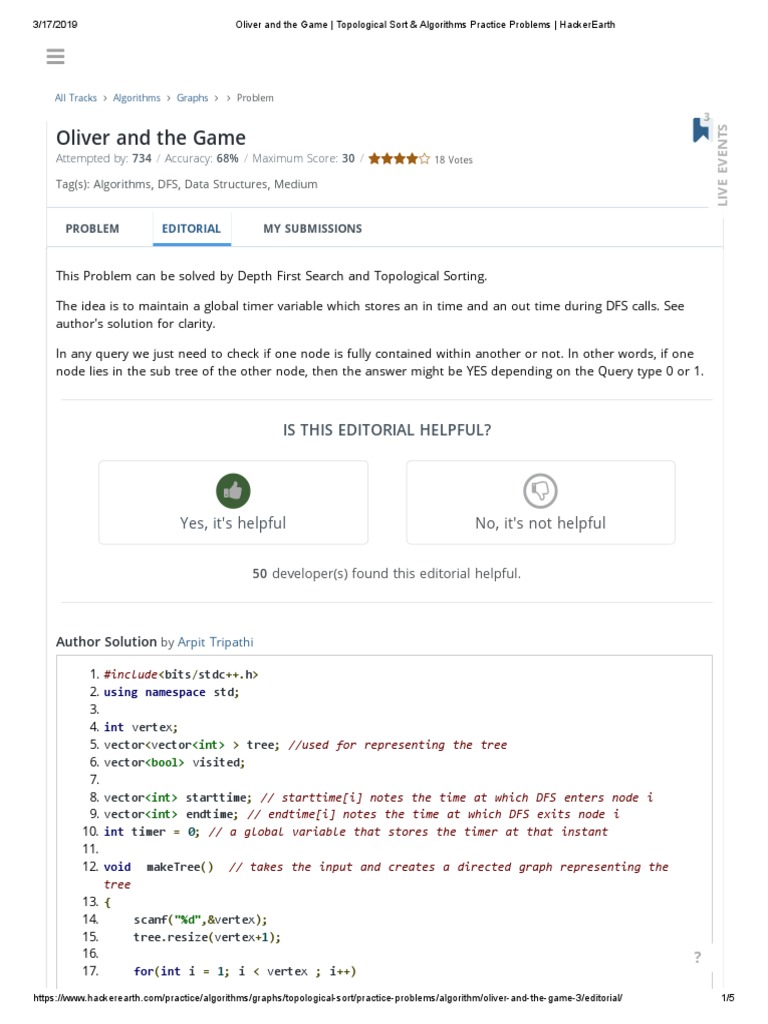
Task: Click the thumbs-up helpful icon
Action: [233, 491]
